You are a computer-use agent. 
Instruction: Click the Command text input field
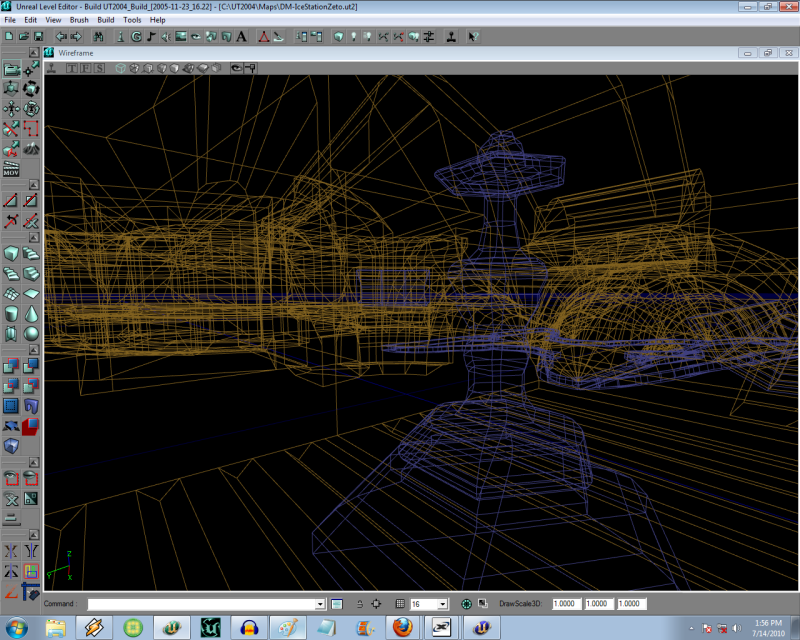pos(206,604)
